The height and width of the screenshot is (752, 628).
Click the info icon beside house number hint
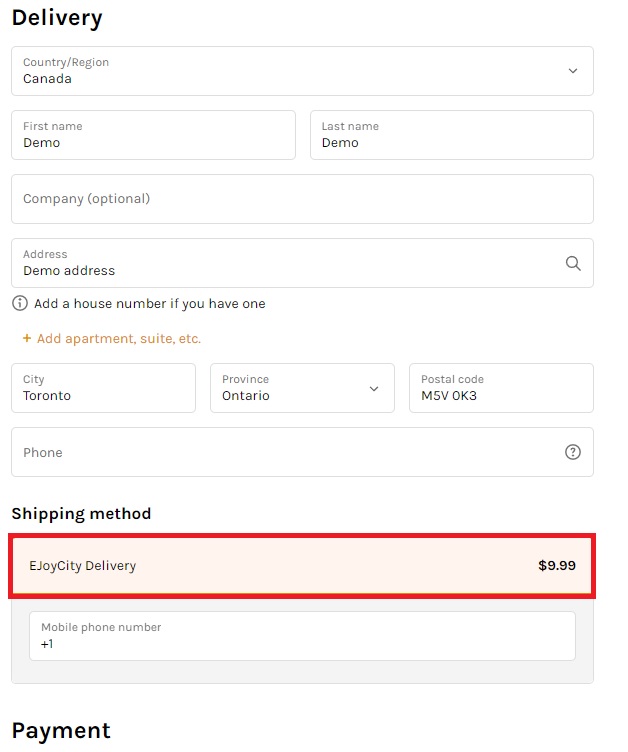pos(20,303)
